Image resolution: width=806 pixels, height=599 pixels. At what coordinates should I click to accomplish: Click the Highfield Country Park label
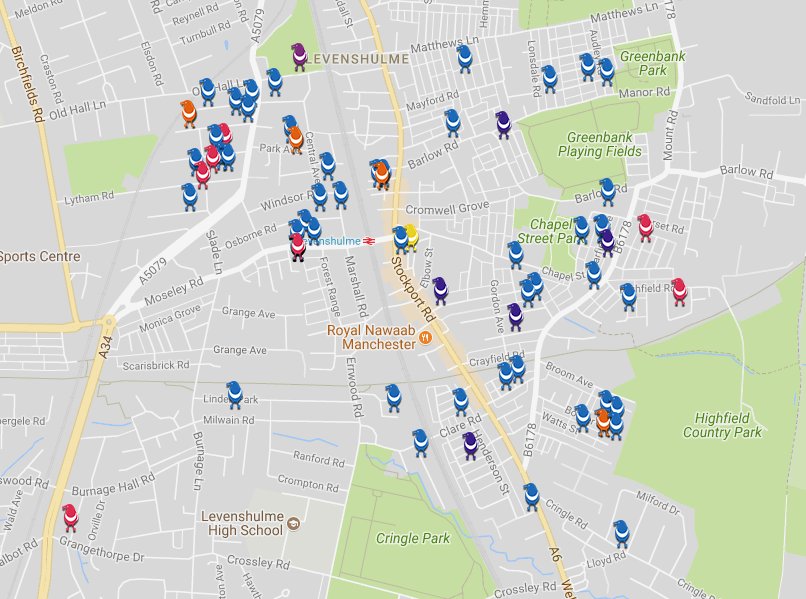point(722,425)
